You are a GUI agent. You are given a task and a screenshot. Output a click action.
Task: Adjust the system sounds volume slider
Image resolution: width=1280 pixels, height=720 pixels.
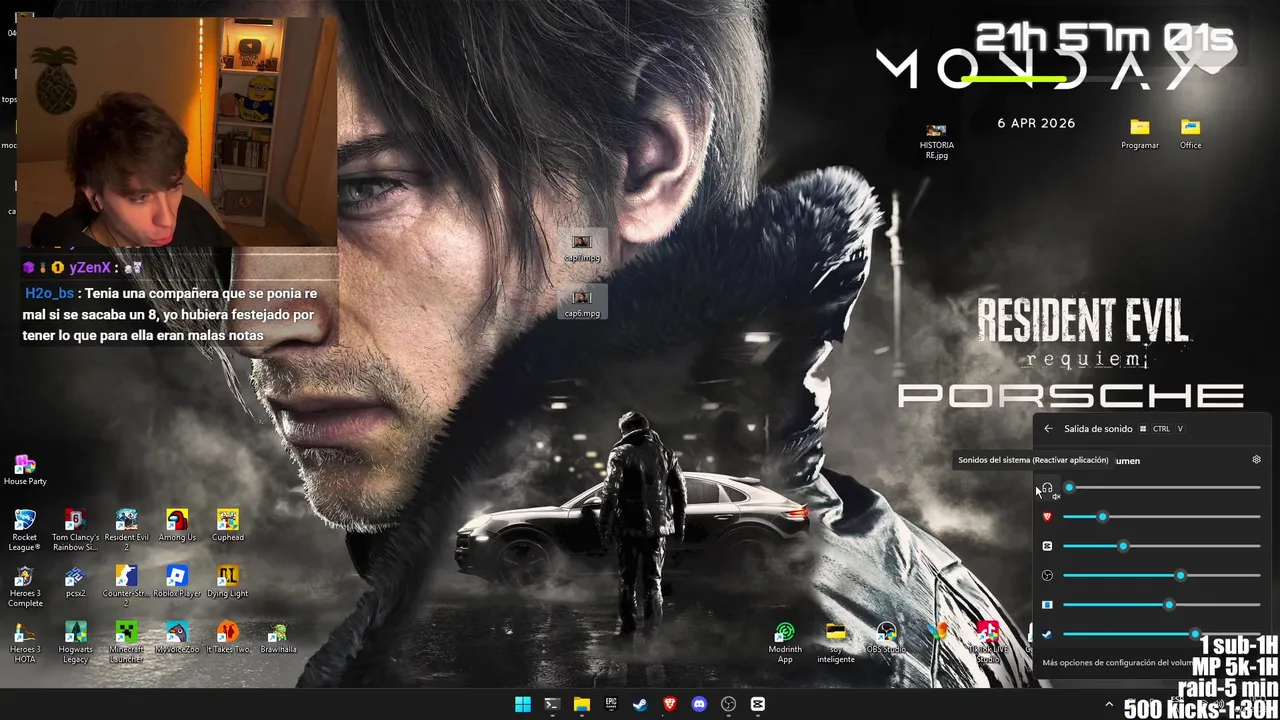coord(1162,488)
